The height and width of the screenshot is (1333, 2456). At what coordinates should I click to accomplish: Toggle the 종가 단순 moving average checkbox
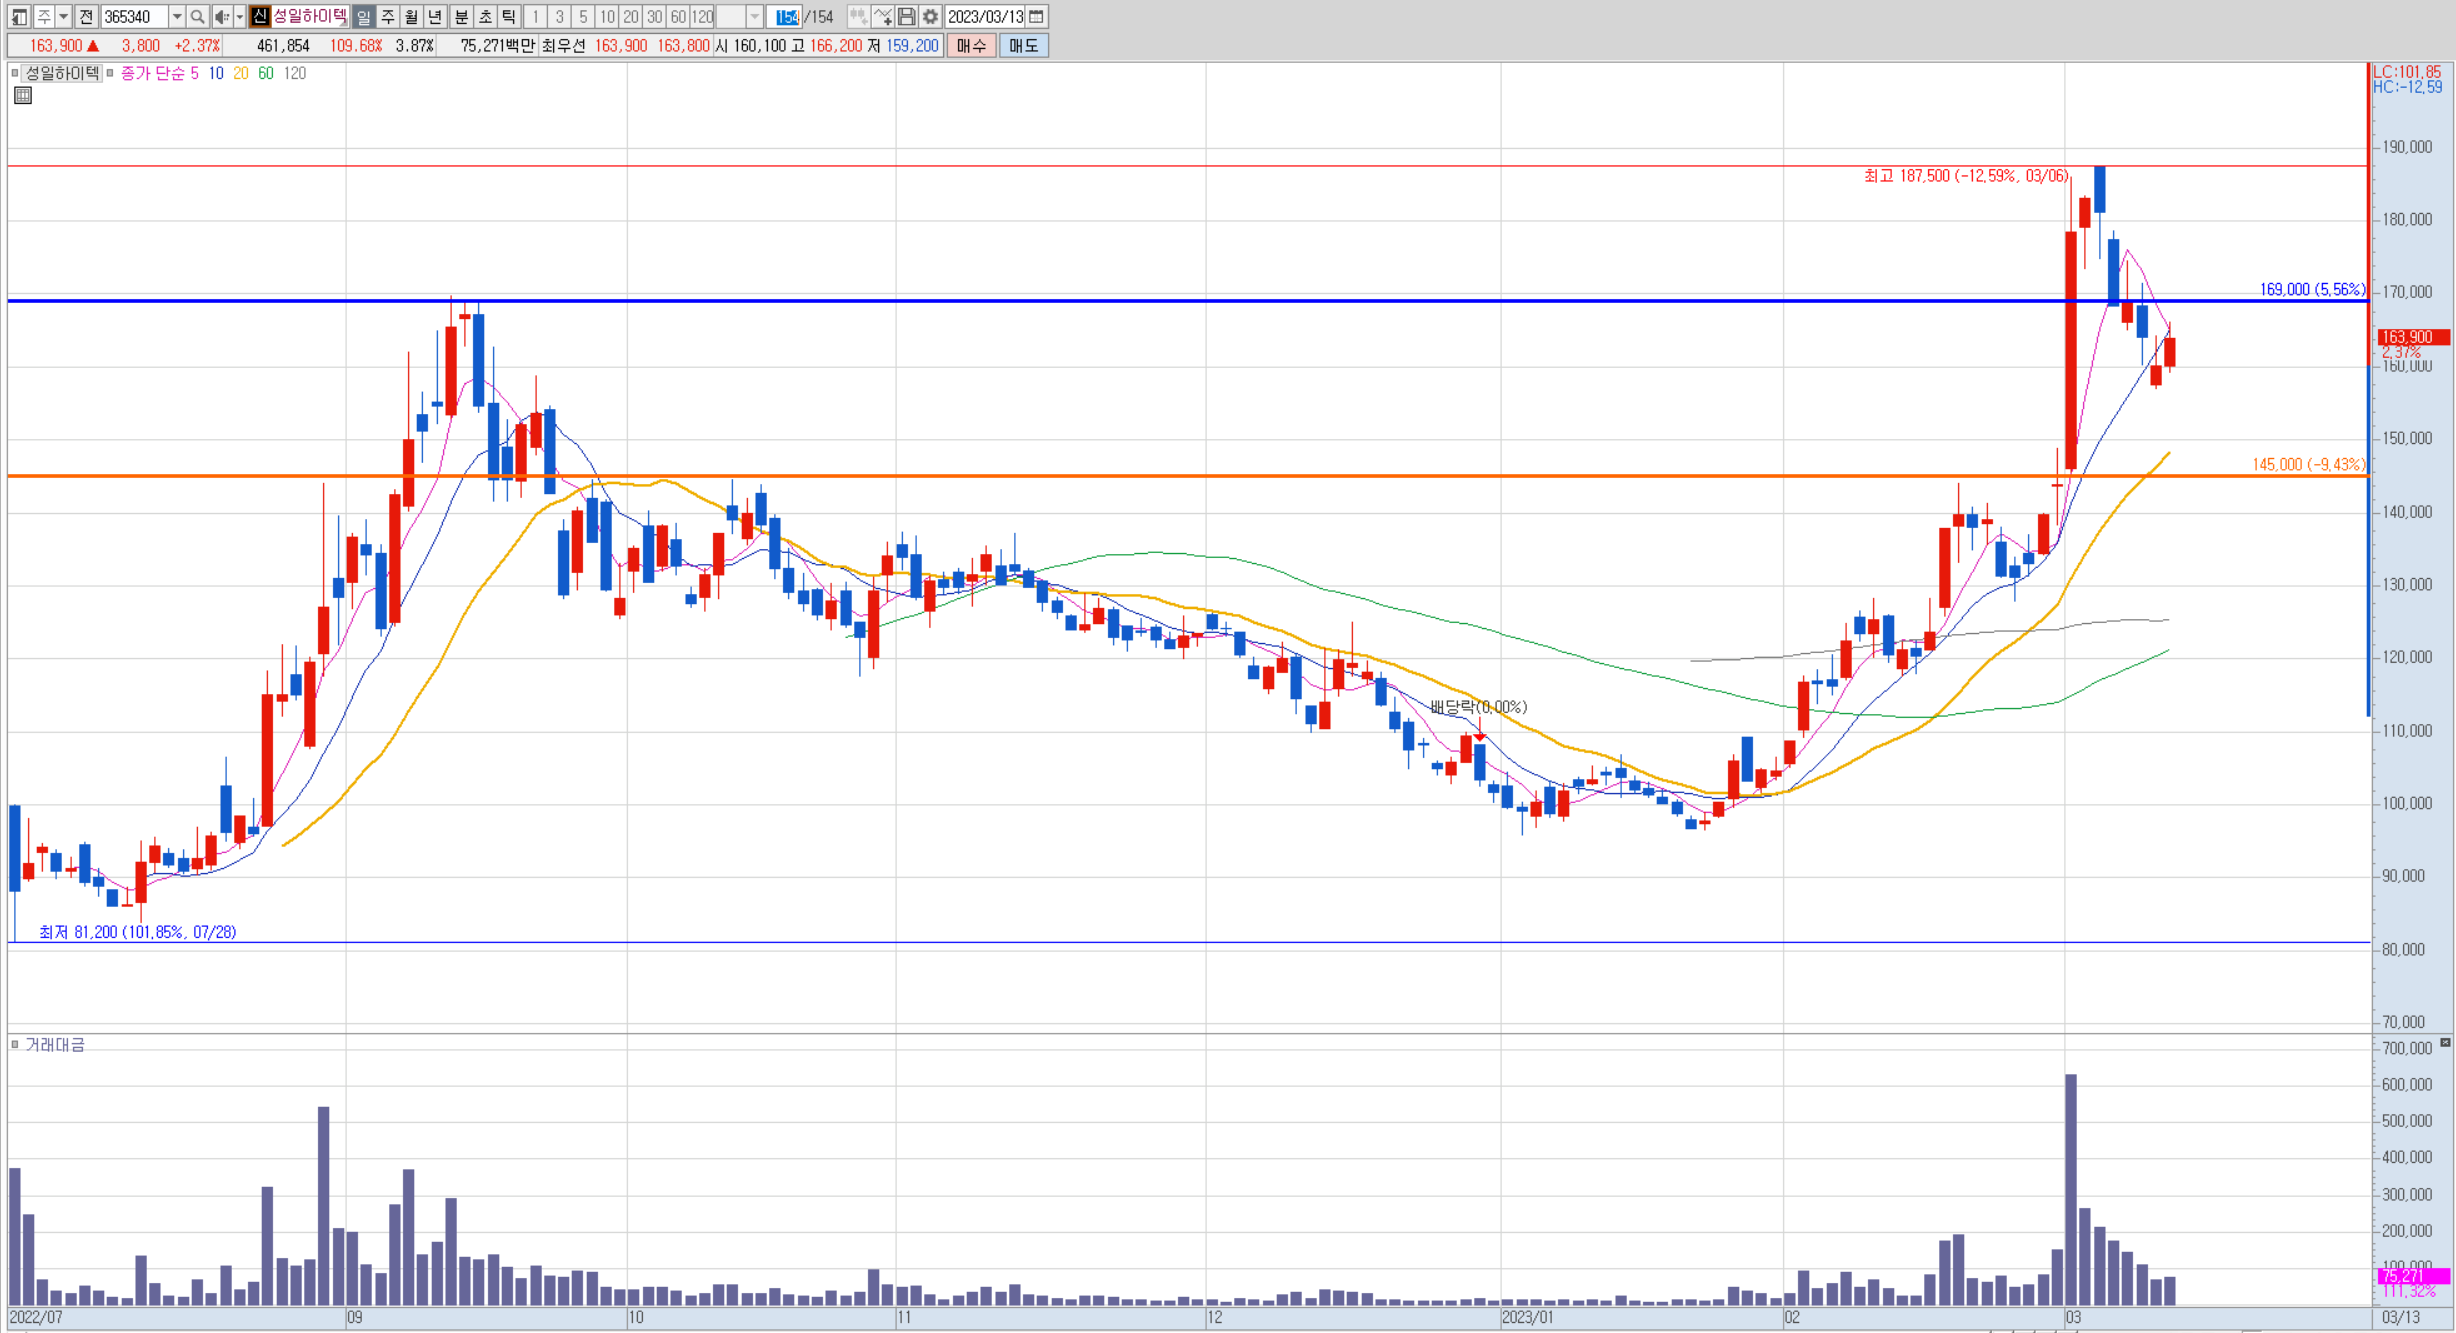(x=110, y=73)
